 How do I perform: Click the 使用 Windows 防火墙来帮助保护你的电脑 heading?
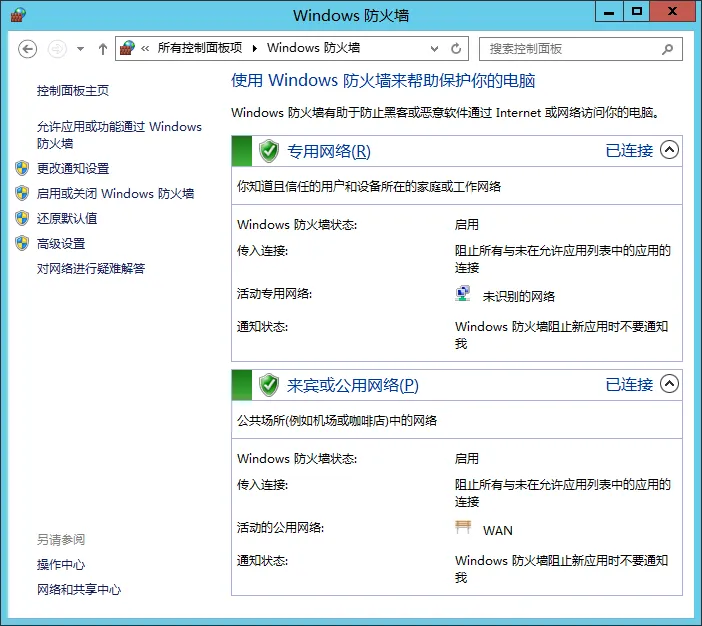click(x=383, y=81)
